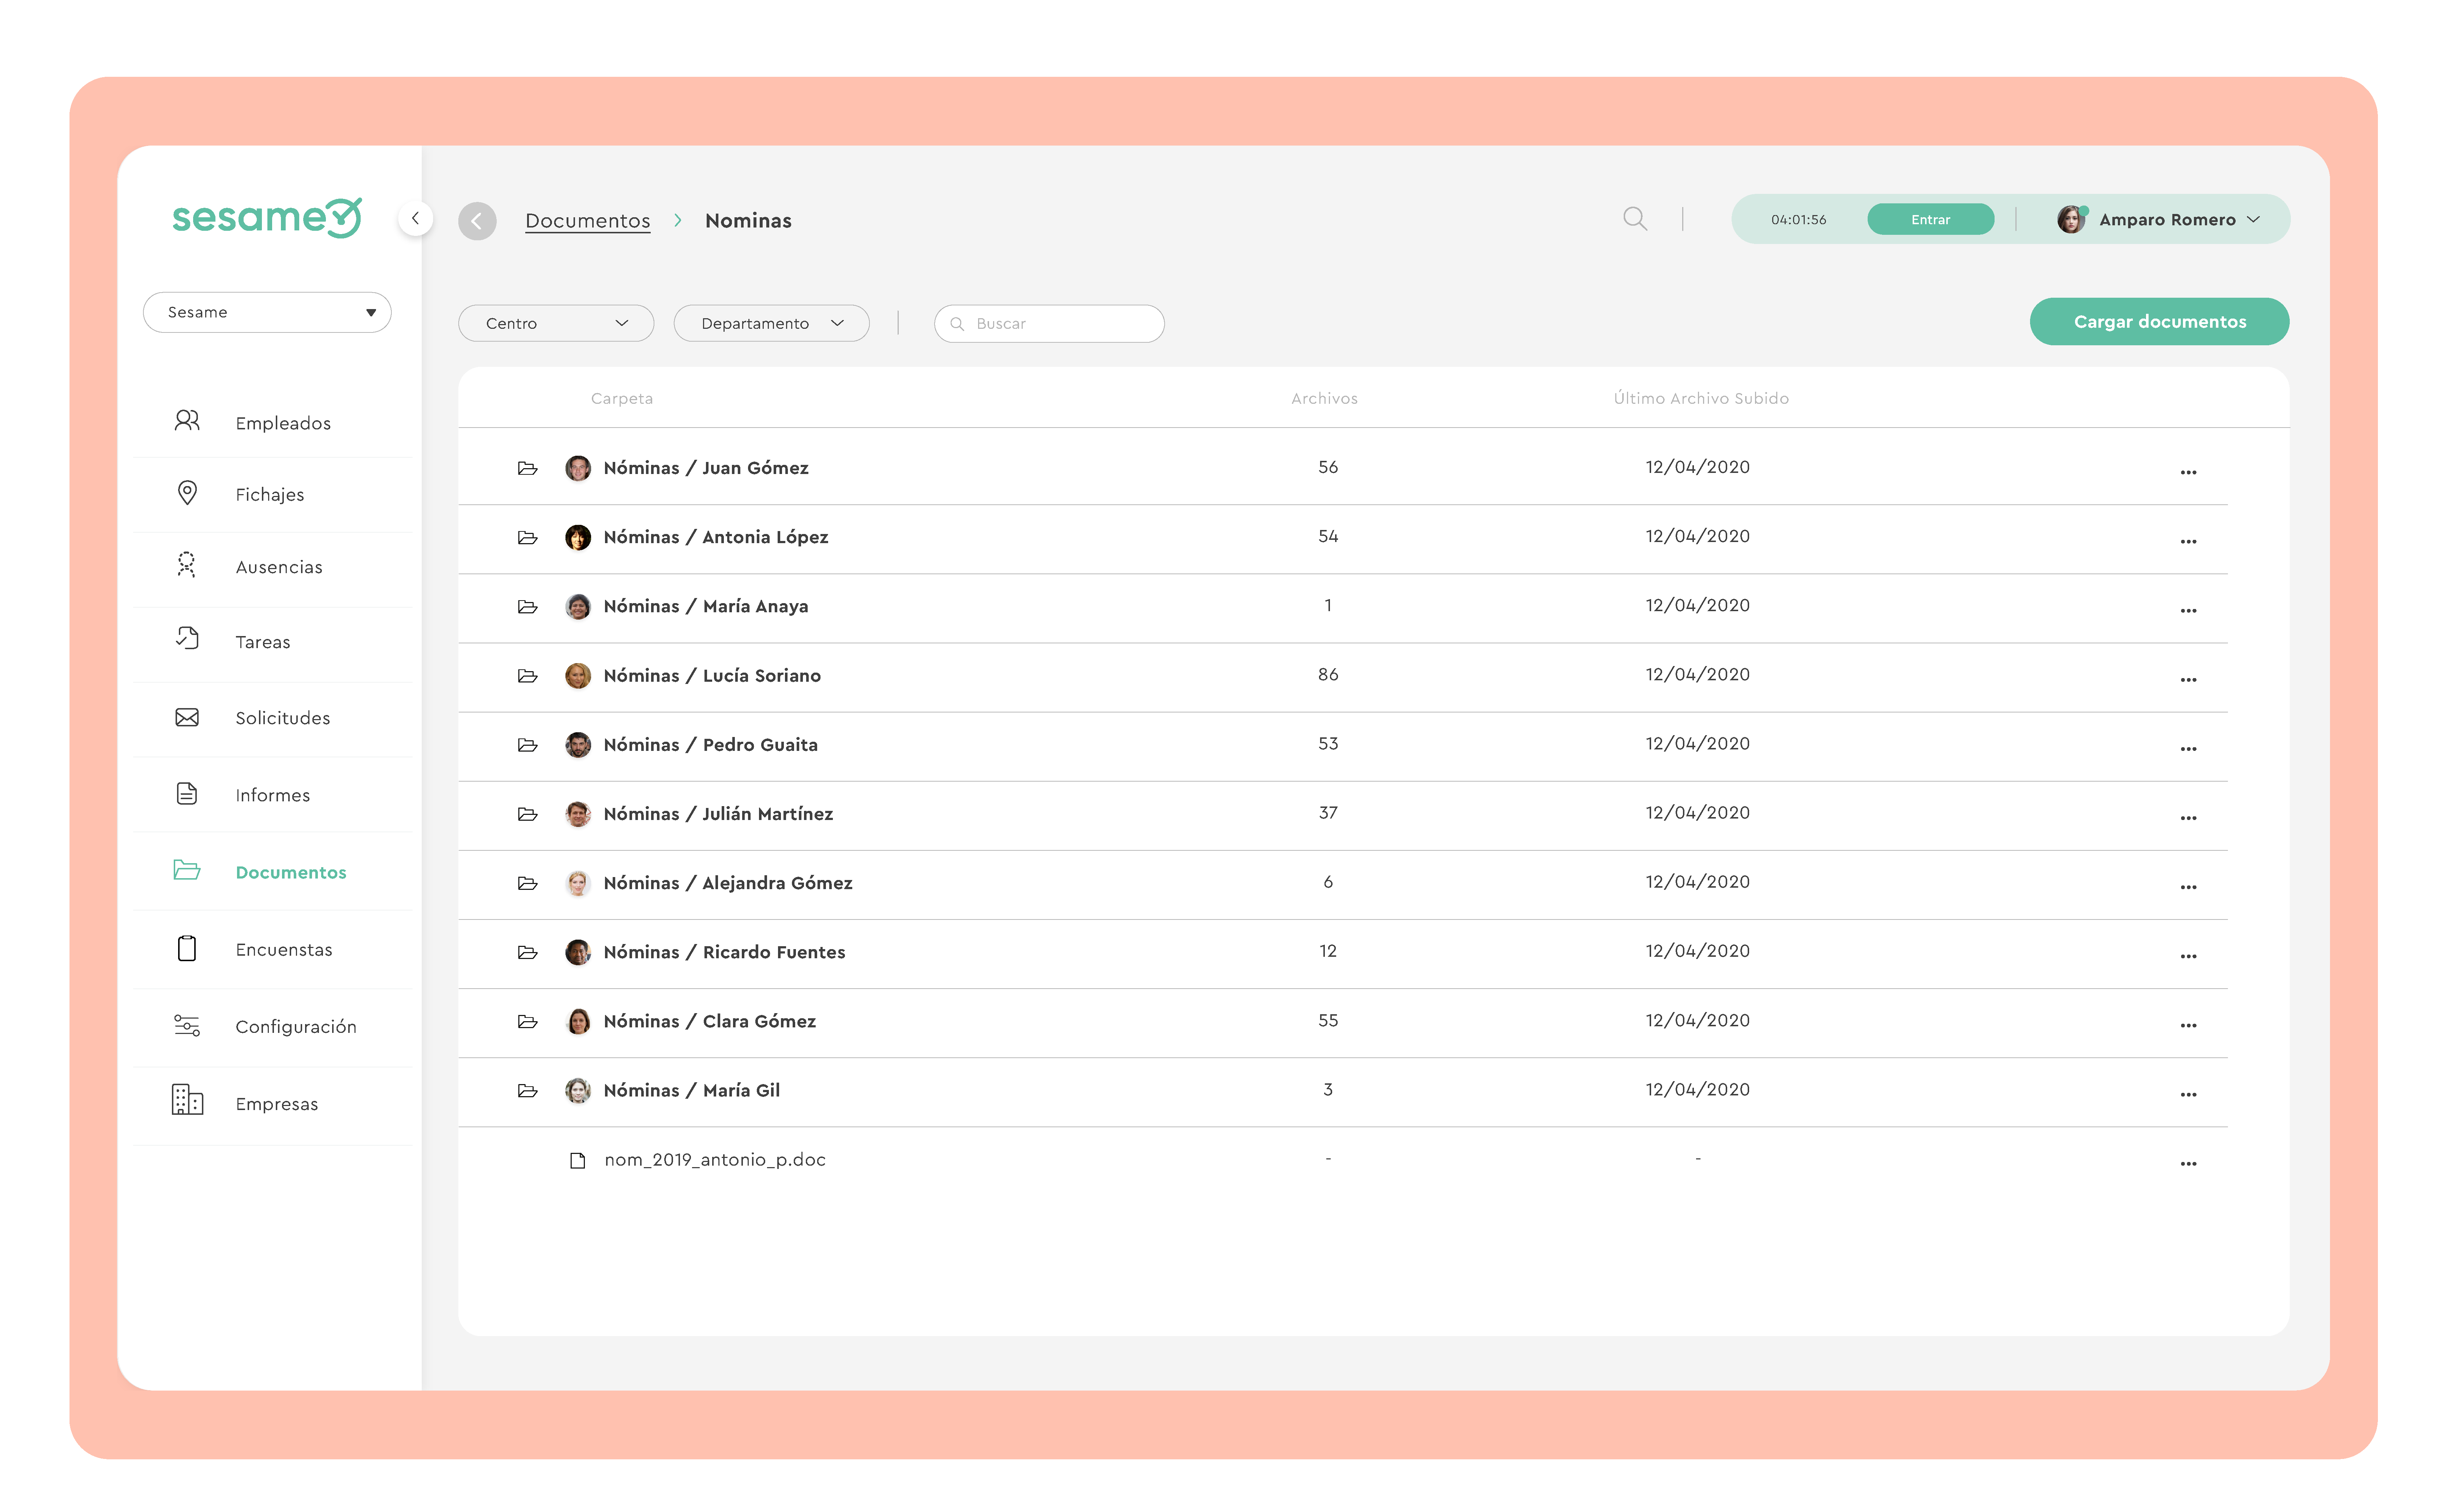Open Encuestas in the sidebar menu
2439x1512 pixels.
pos(284,950)
